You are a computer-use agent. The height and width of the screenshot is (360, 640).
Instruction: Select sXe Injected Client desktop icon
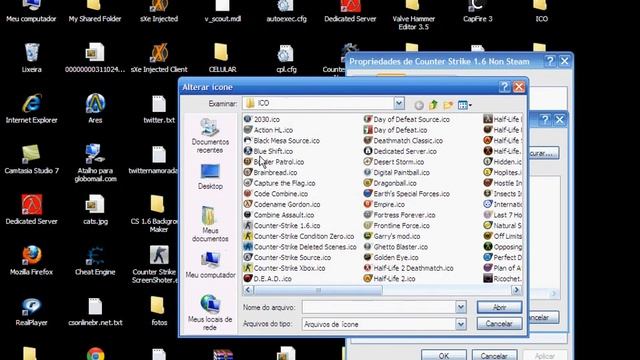click(159, 58)
